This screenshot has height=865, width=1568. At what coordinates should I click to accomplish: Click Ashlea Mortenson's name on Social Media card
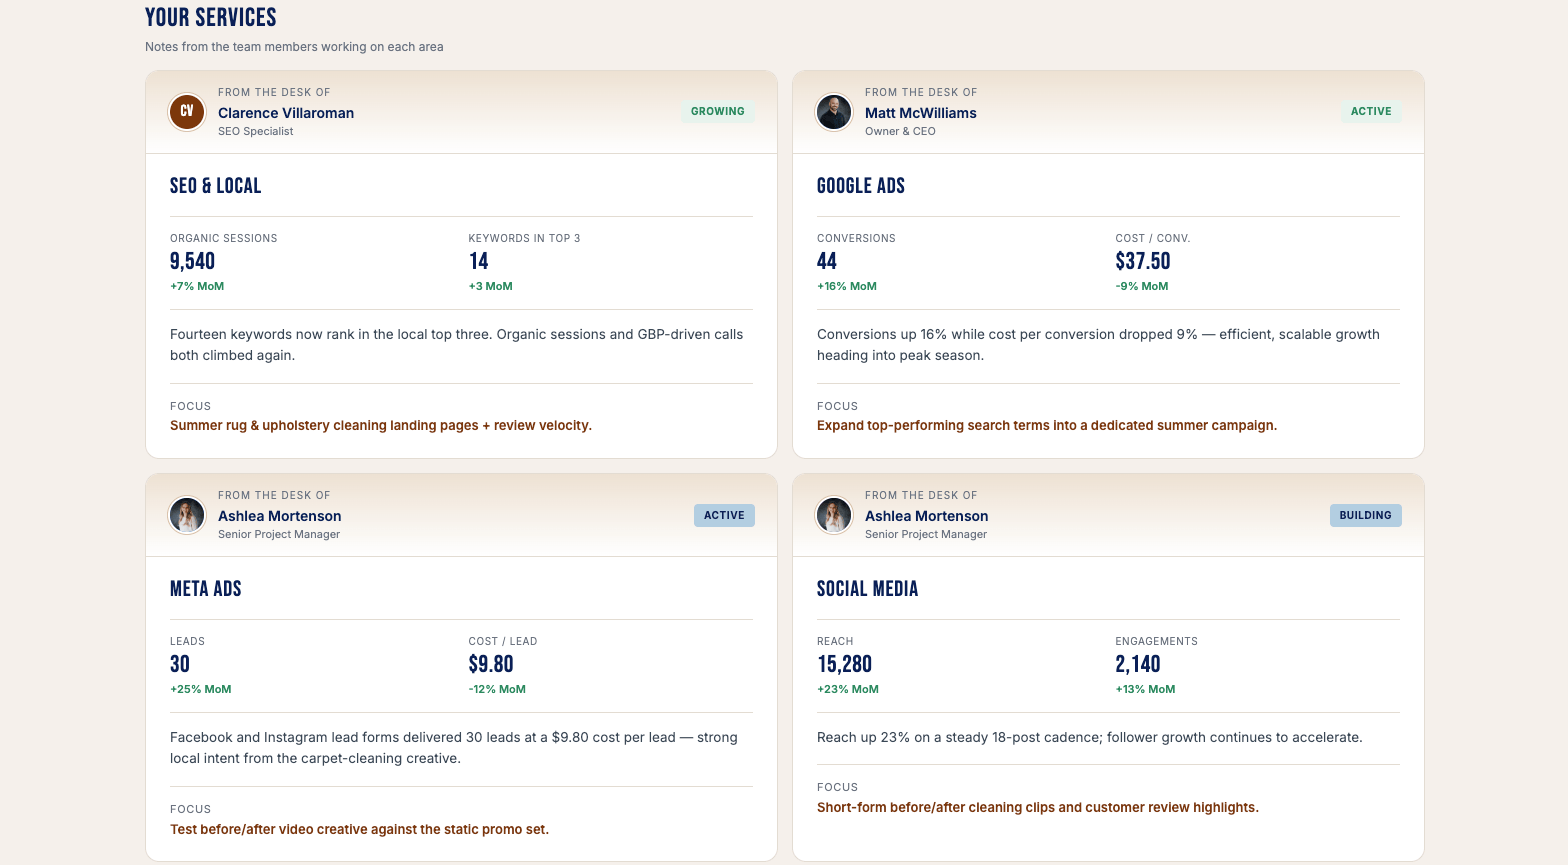927,516
